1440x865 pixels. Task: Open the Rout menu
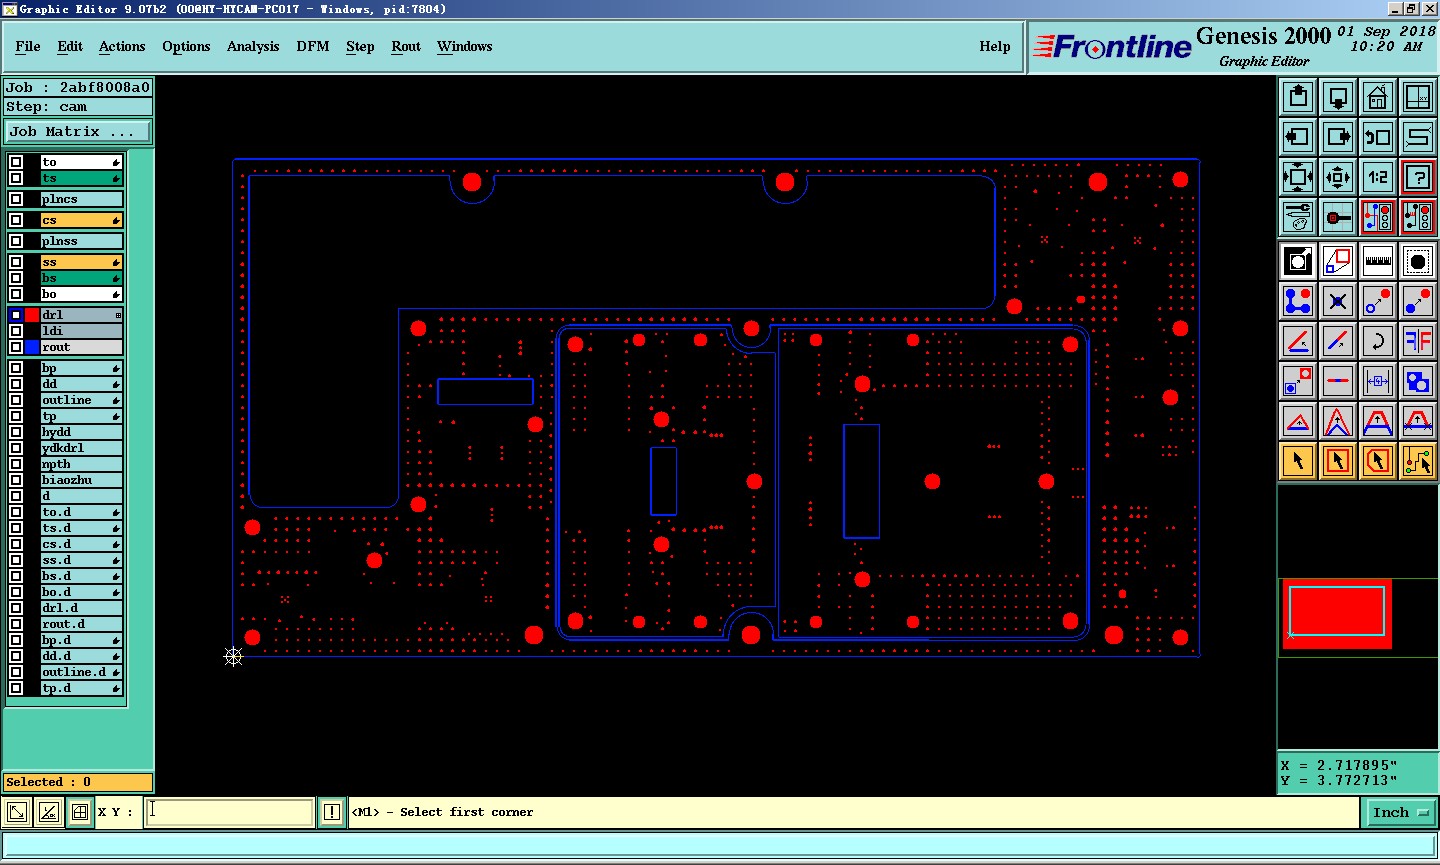(406, 46)
